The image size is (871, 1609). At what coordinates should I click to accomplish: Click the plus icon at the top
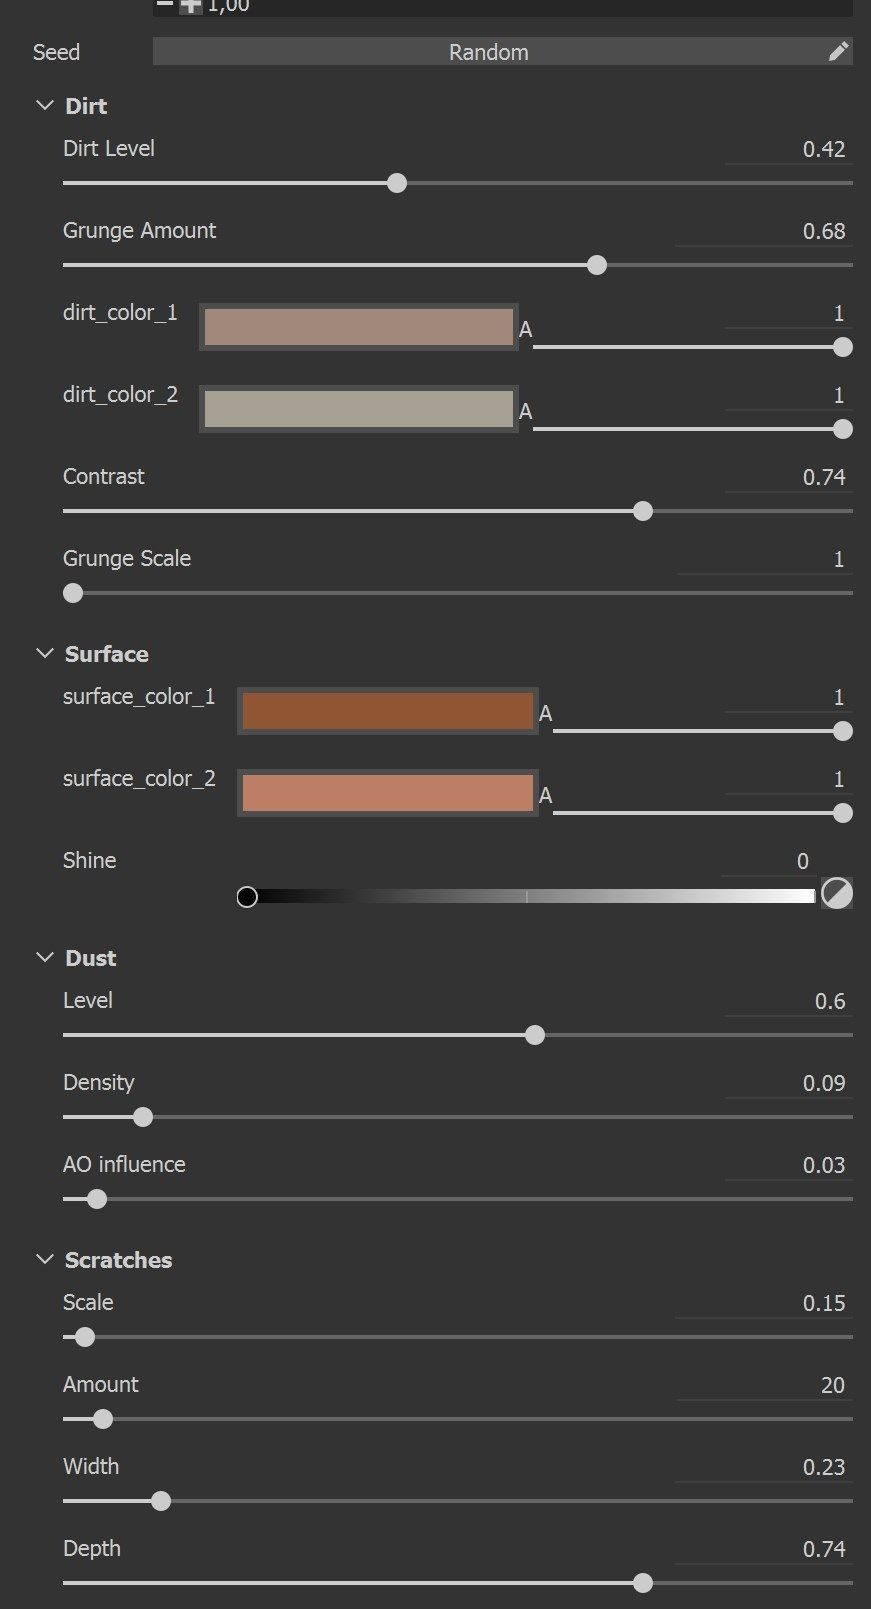pyautogui.click(x=191, y=6)
